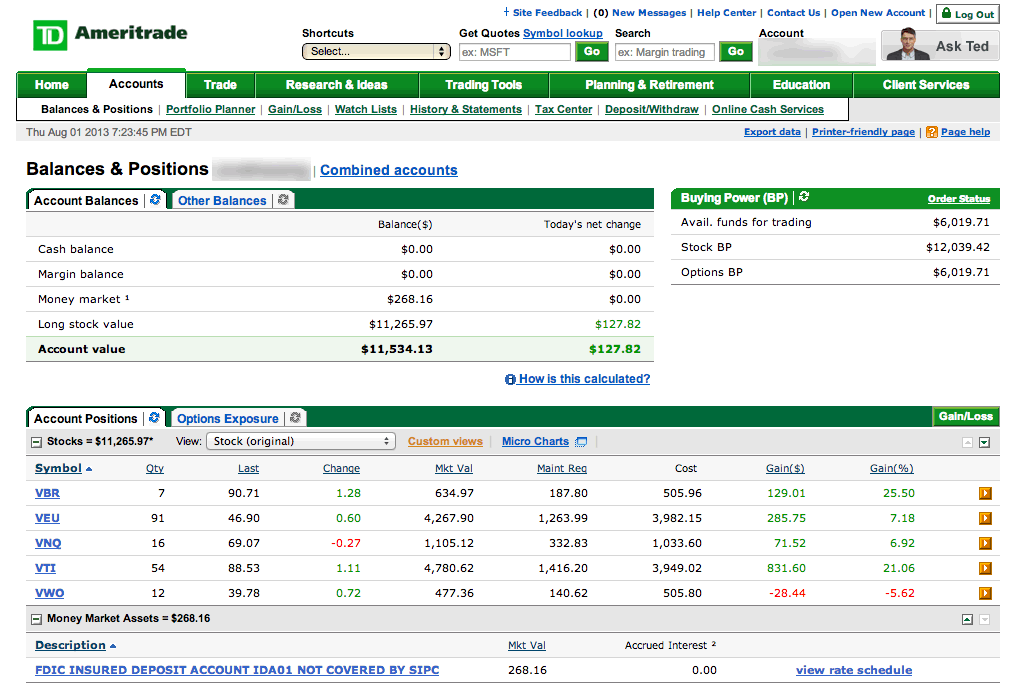Click the greyed move-down arrow in Money Market Assets header
Screen dimensions: 1009x699
(985, 619)
